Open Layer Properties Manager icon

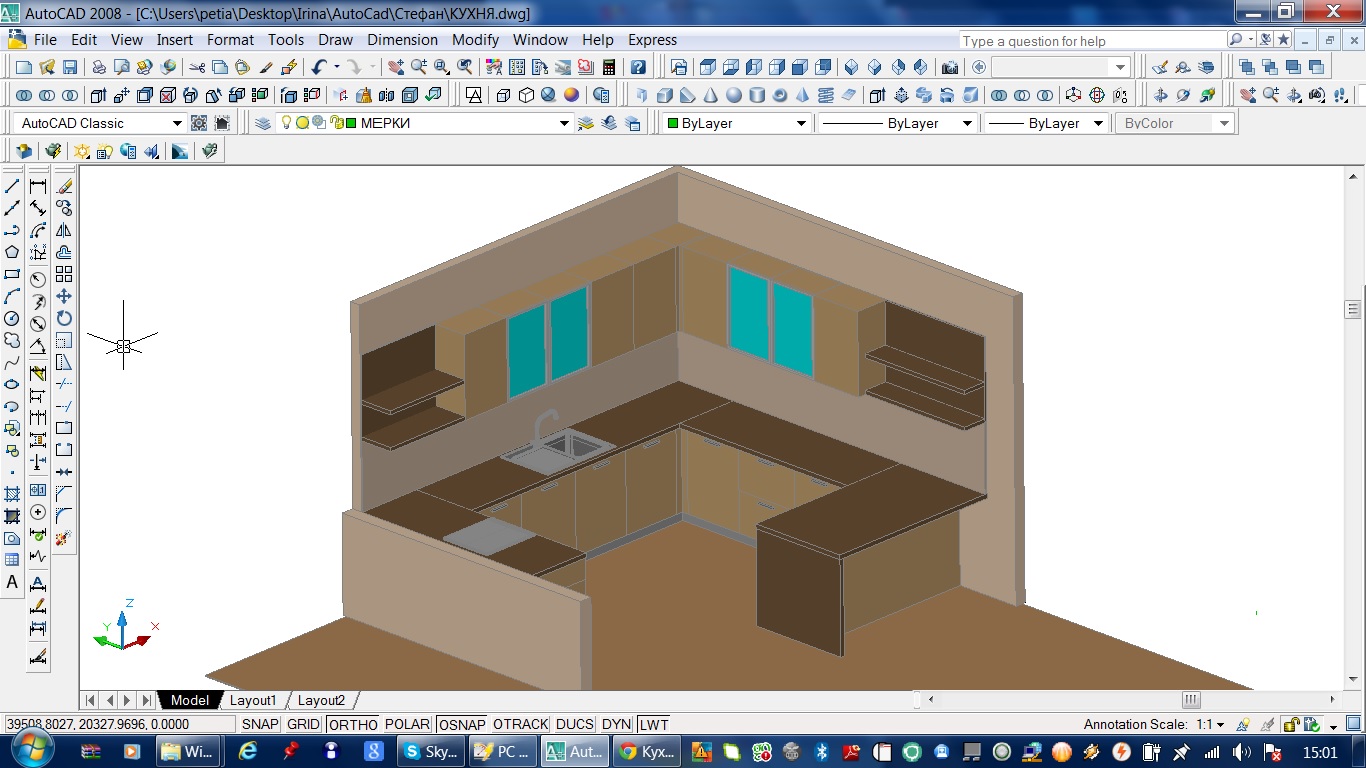(262, 123)
